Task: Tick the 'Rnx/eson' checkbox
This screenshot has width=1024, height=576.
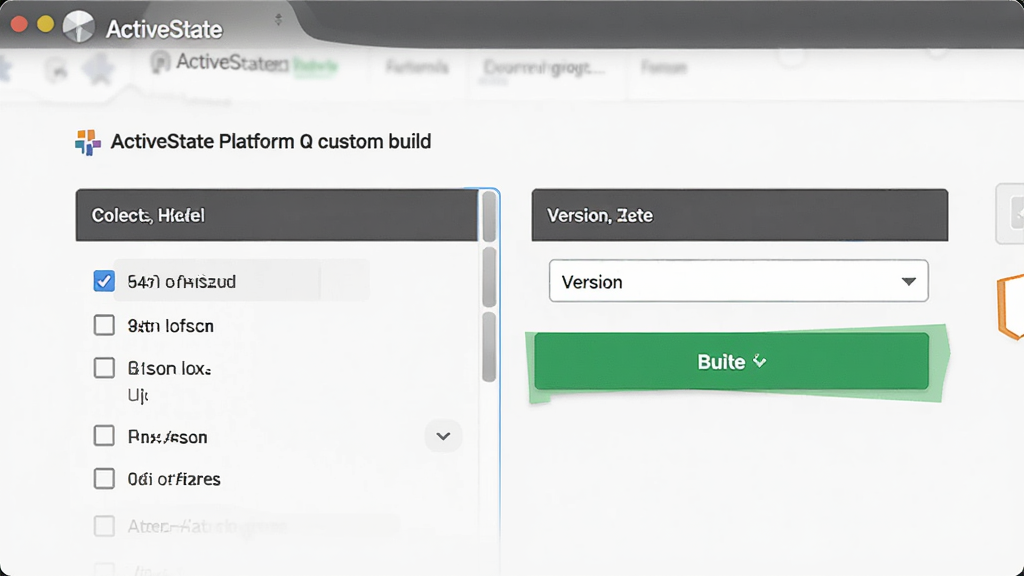Action: pyautogui.click(x=104, y=436)
